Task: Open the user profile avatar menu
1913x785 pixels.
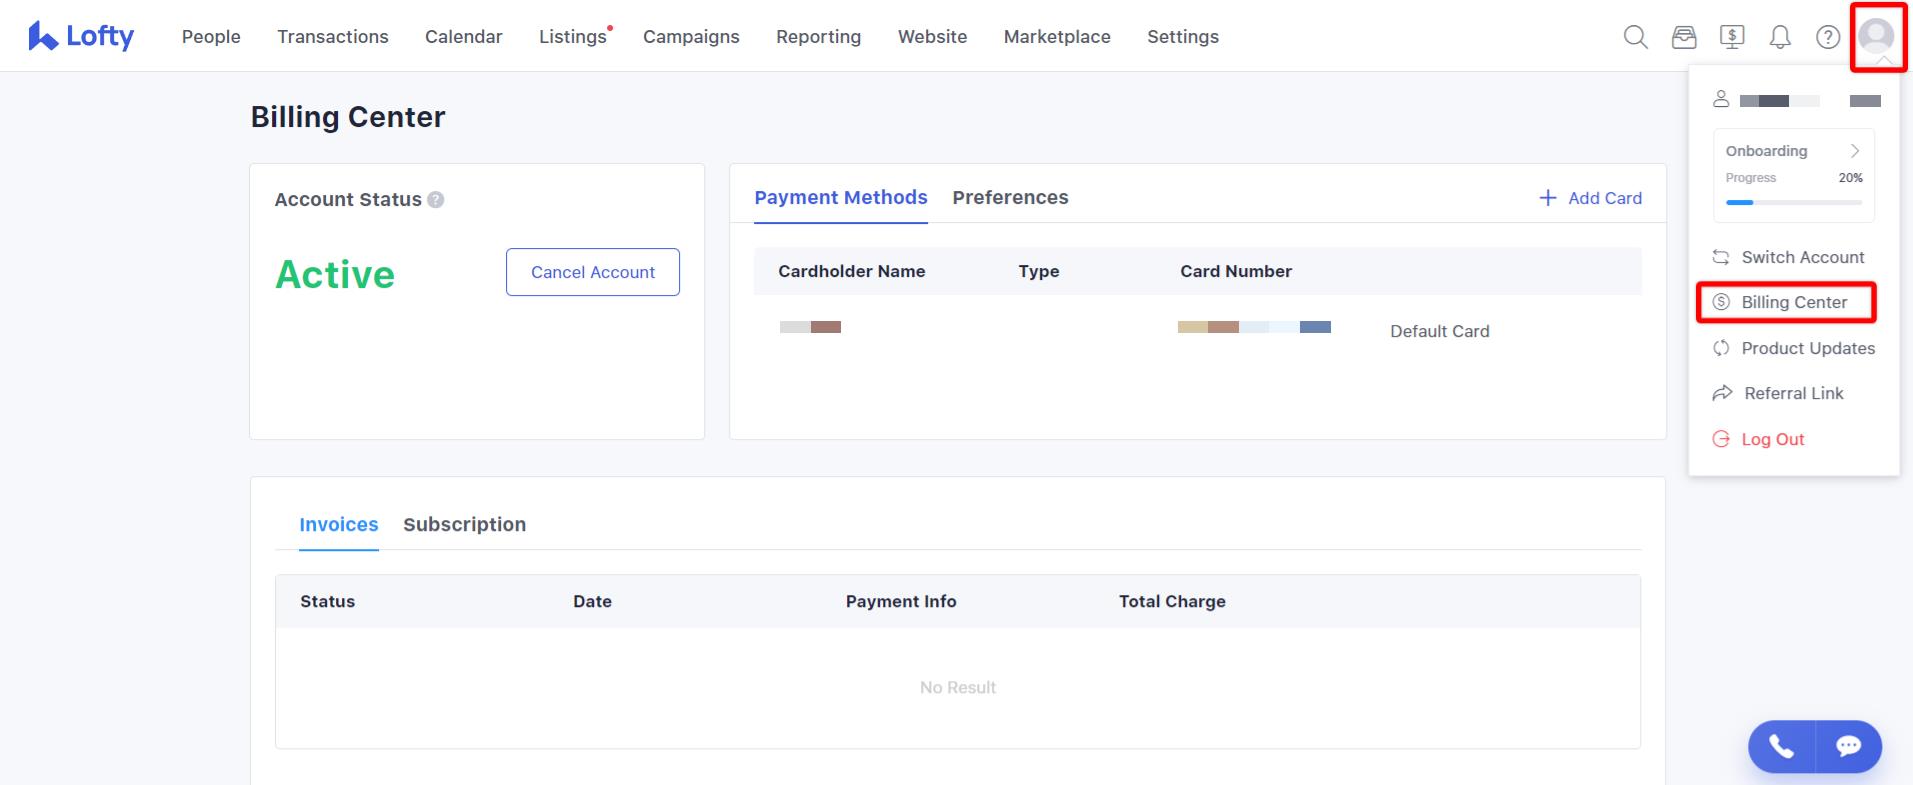Action: tap(1877, 36)
